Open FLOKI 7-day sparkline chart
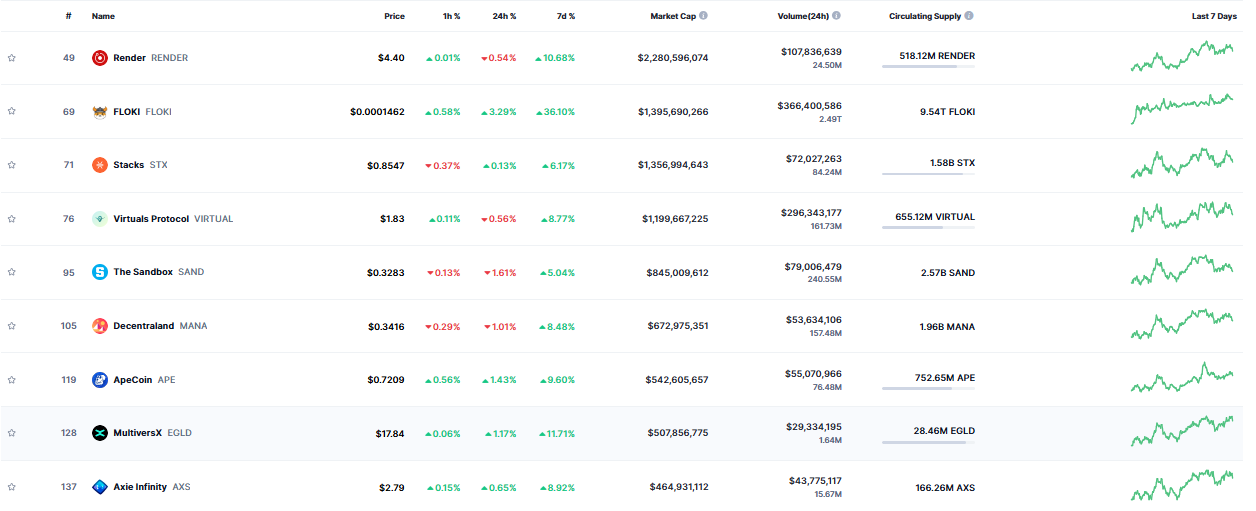 (1182, 109)
